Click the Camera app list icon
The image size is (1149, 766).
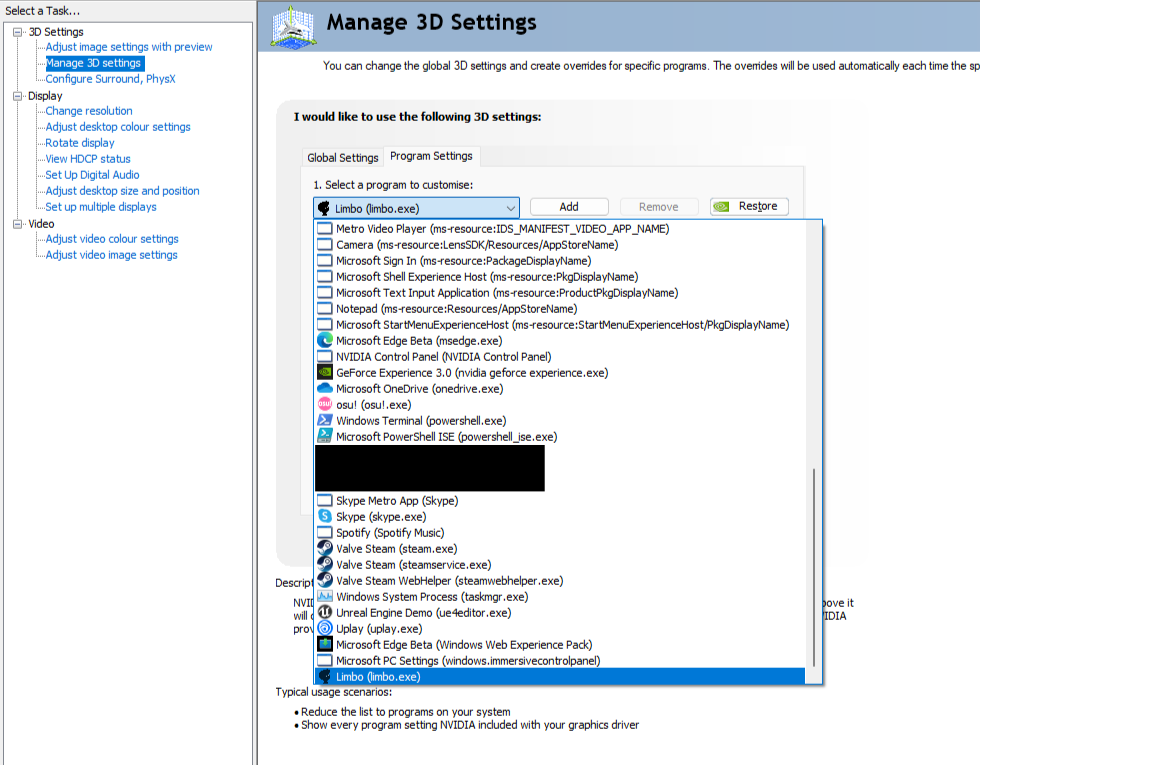pos(325,244)
